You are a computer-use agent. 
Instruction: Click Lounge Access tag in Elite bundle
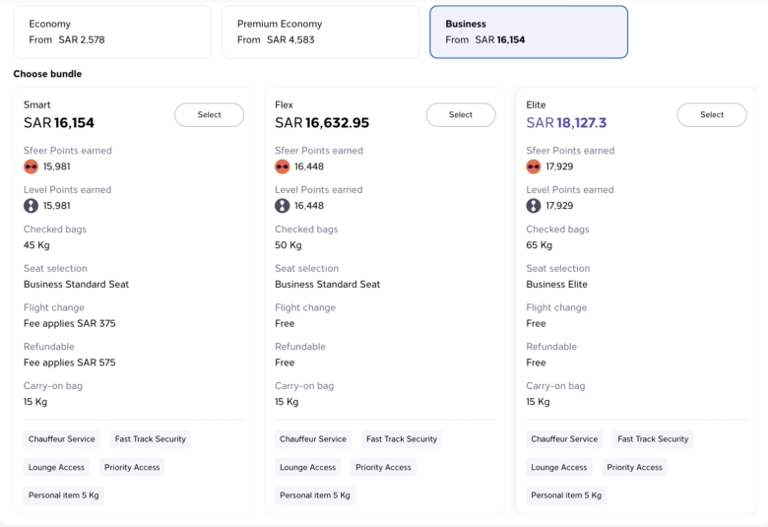pyautogui.click(x=559, y=467)
